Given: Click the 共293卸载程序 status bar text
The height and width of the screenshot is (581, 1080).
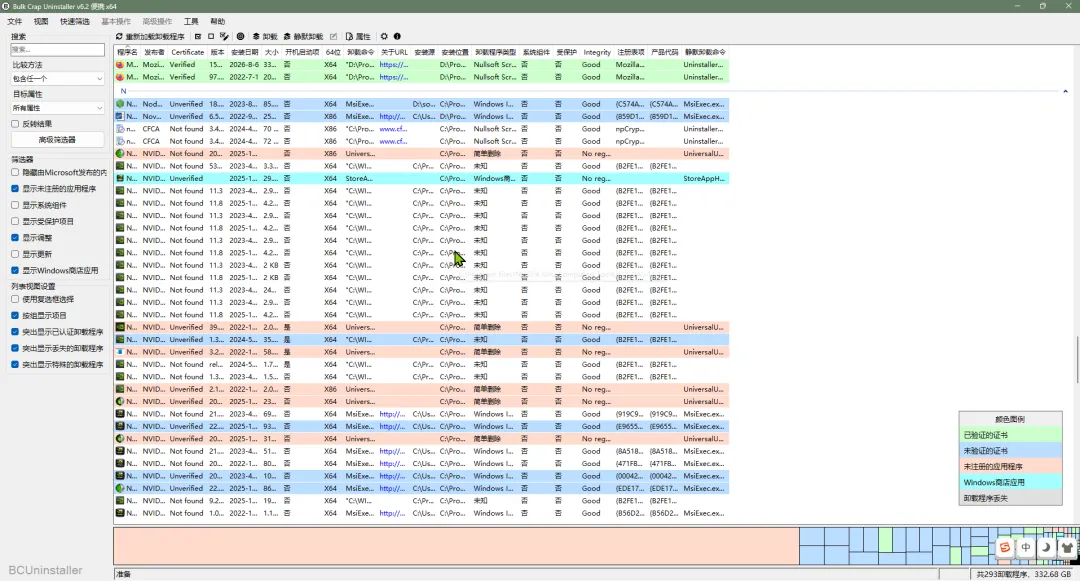Looking at the screenshot, I should (x=1023, y=574).
